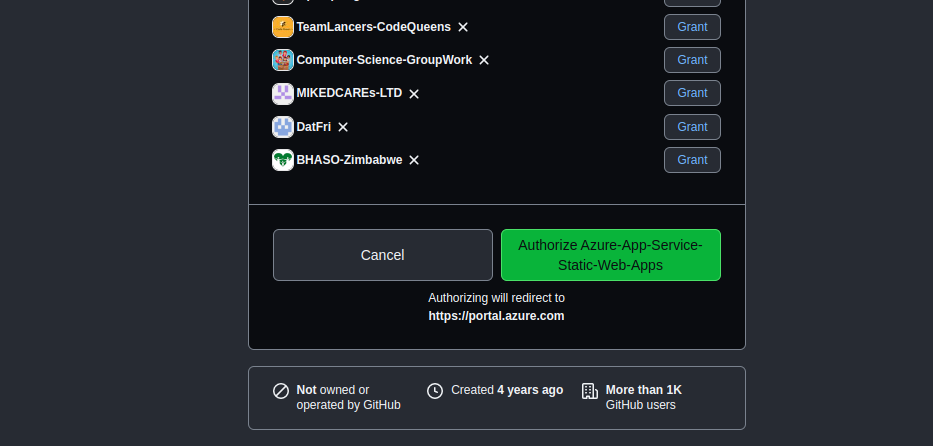The width and height of the screenshot is (933, 446).
Task: Click the X icon next to BHASO-Zimbabwe
Action: [x=414, y=160]
